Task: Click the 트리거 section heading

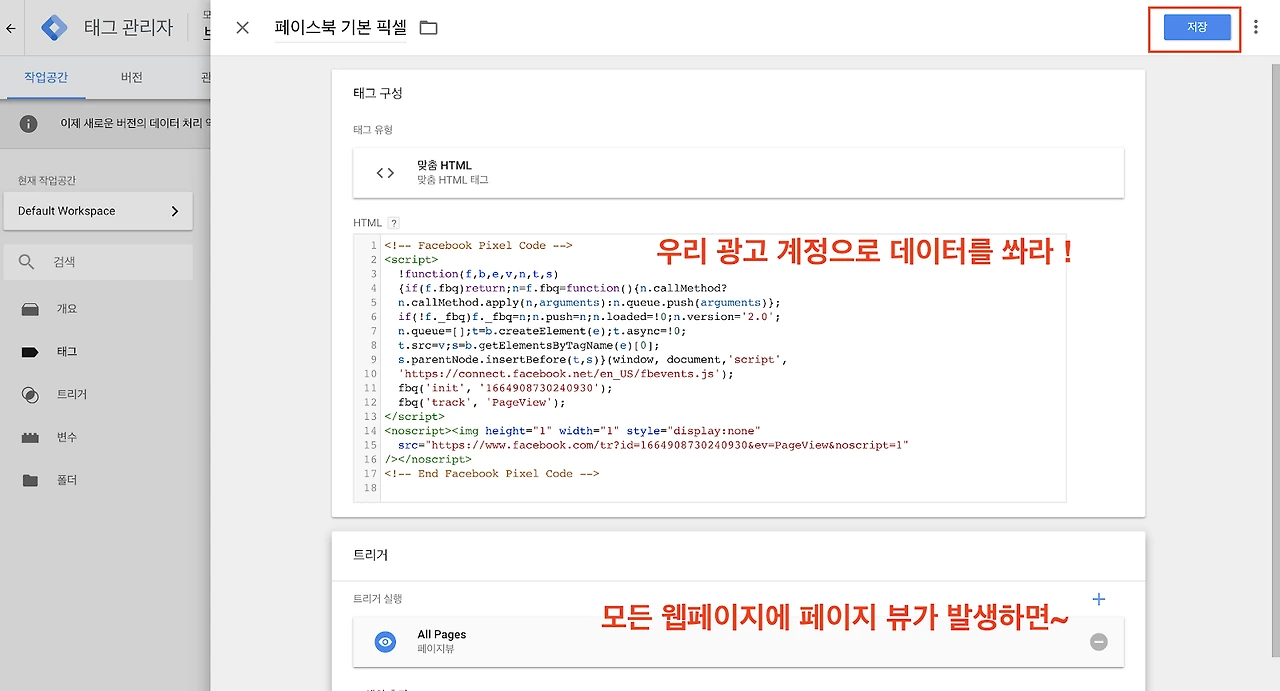Action: click(370, 554)
